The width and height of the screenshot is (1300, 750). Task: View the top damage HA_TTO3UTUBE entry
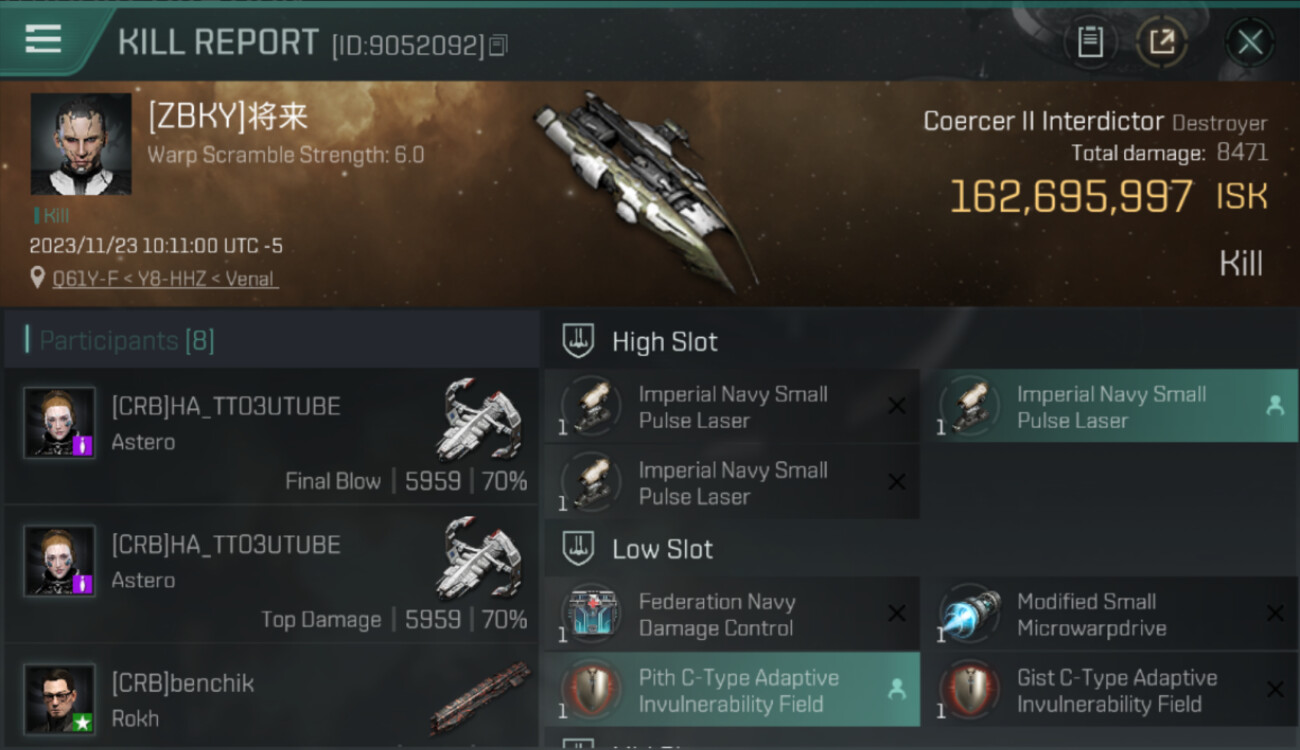(x=272, y=574)
